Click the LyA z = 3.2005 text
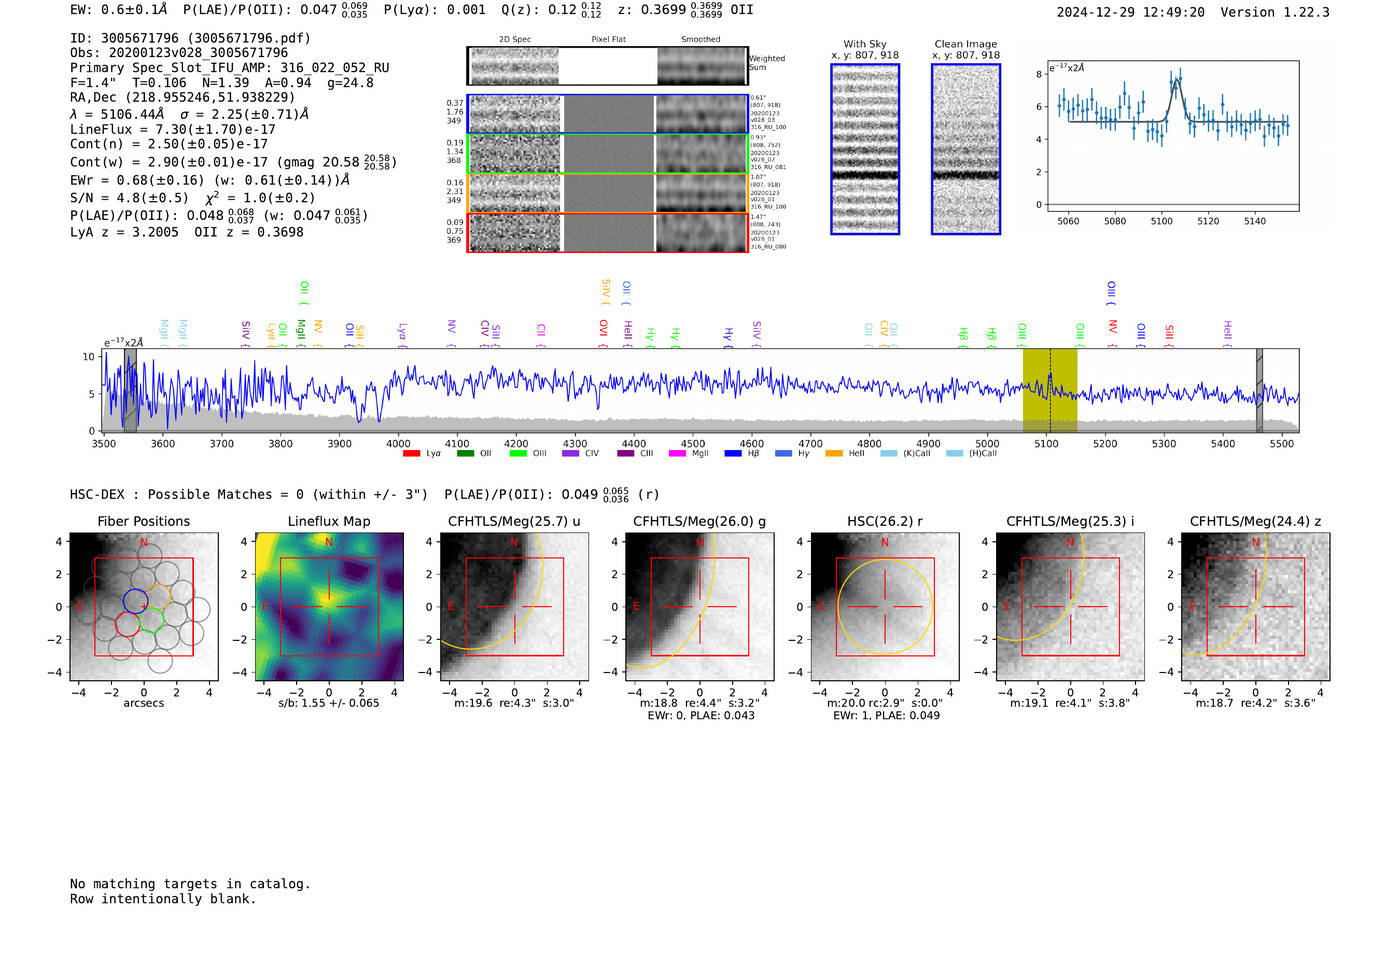The width and height of the screenshot is (1400, 953). (124, 232)
